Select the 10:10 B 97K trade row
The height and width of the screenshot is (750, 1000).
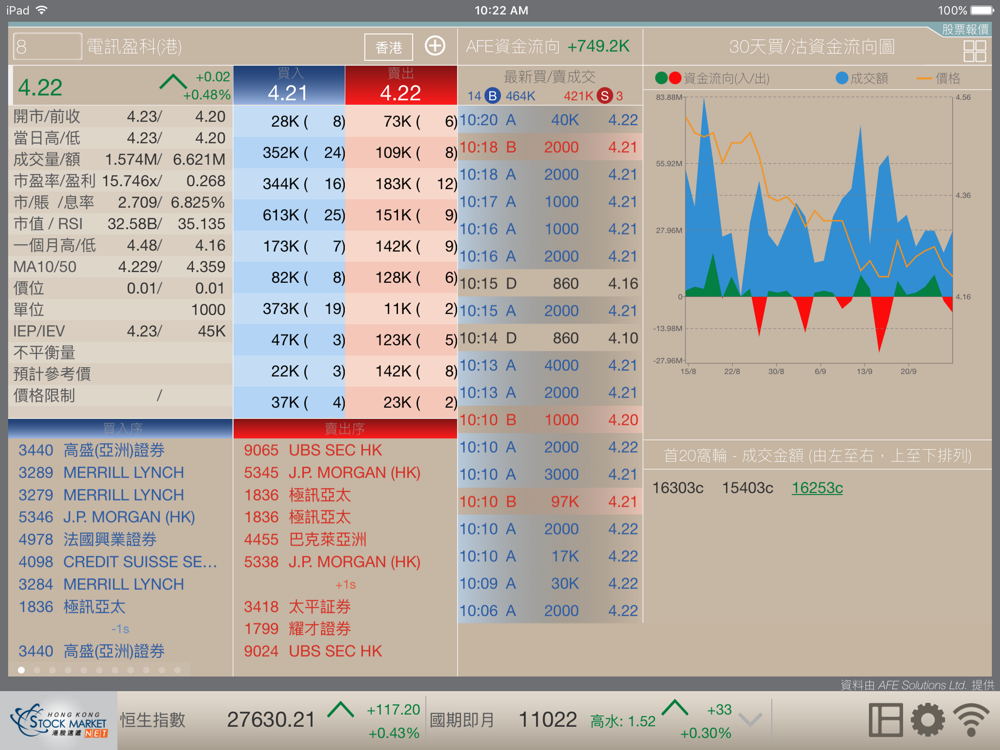point(550,502)
